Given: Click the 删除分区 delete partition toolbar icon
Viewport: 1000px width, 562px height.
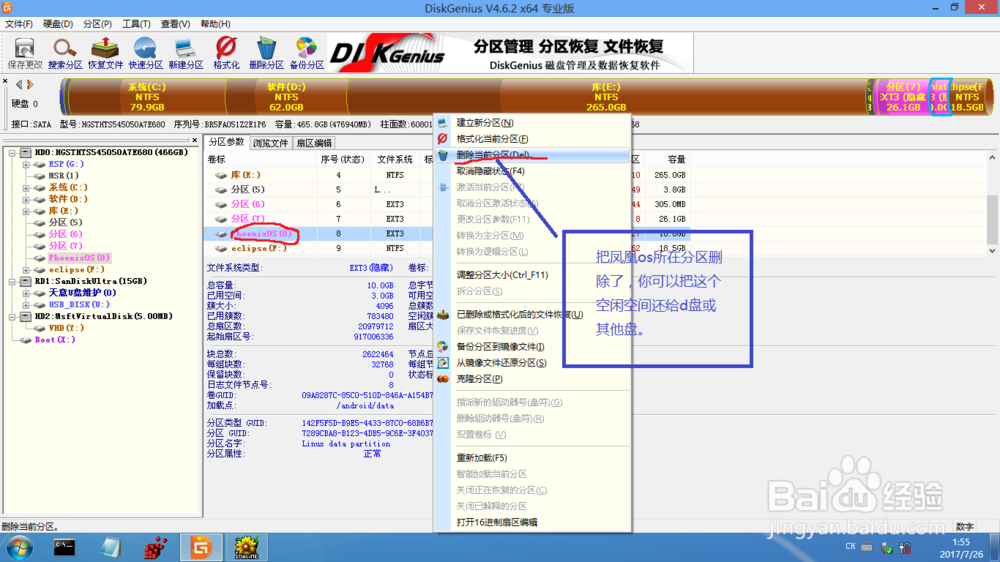Looking at the screenshot, I should point(267,54).
